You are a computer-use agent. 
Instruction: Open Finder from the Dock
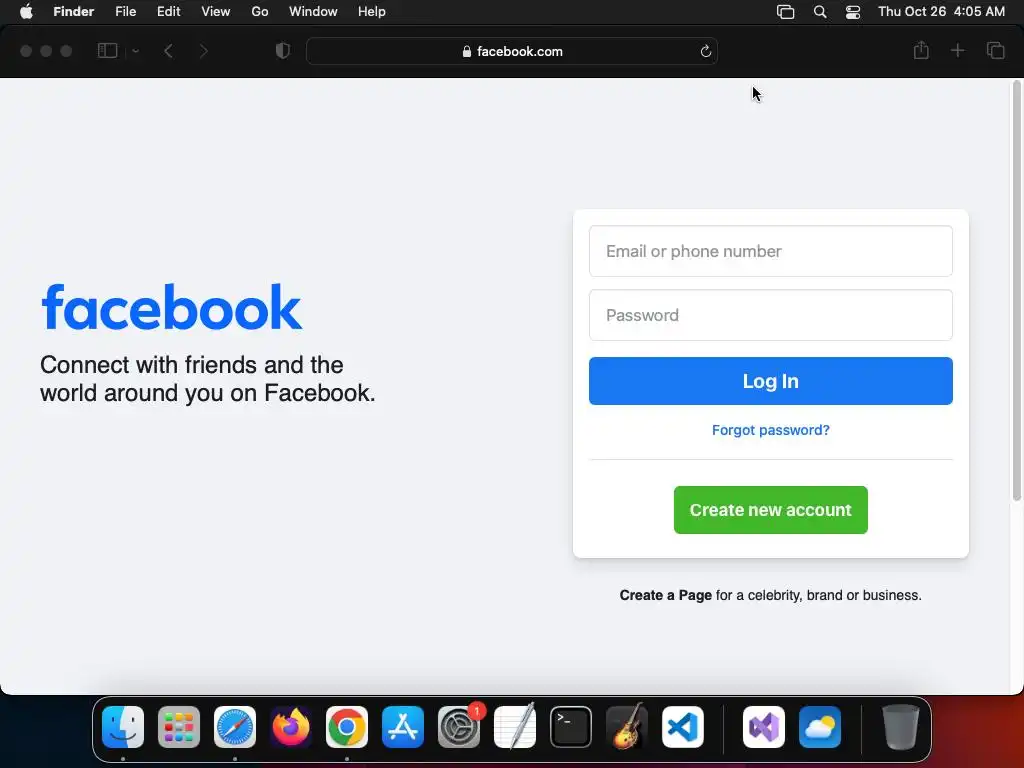coord(123,727)
